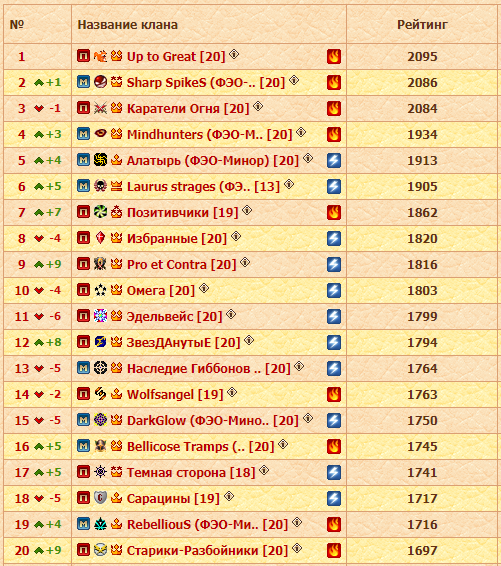
Task: Open DarkGlow clan page
Action: coord(213,421)
